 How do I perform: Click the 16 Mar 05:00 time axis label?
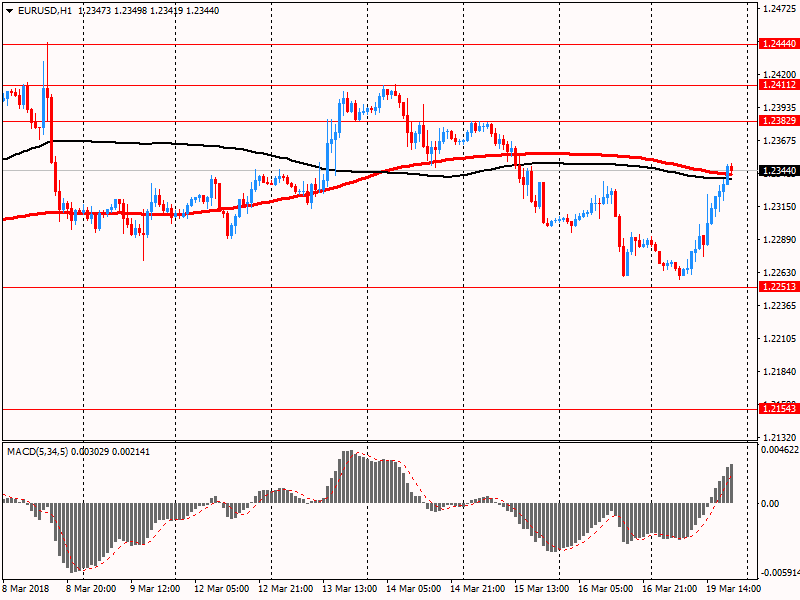click(x=606, y=588)
